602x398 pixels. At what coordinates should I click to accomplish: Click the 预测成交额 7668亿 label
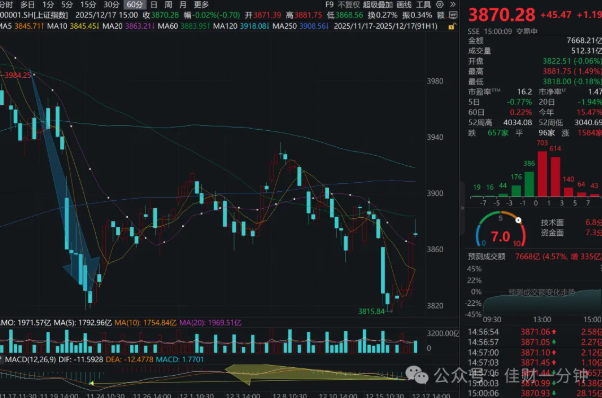(535, 256)
